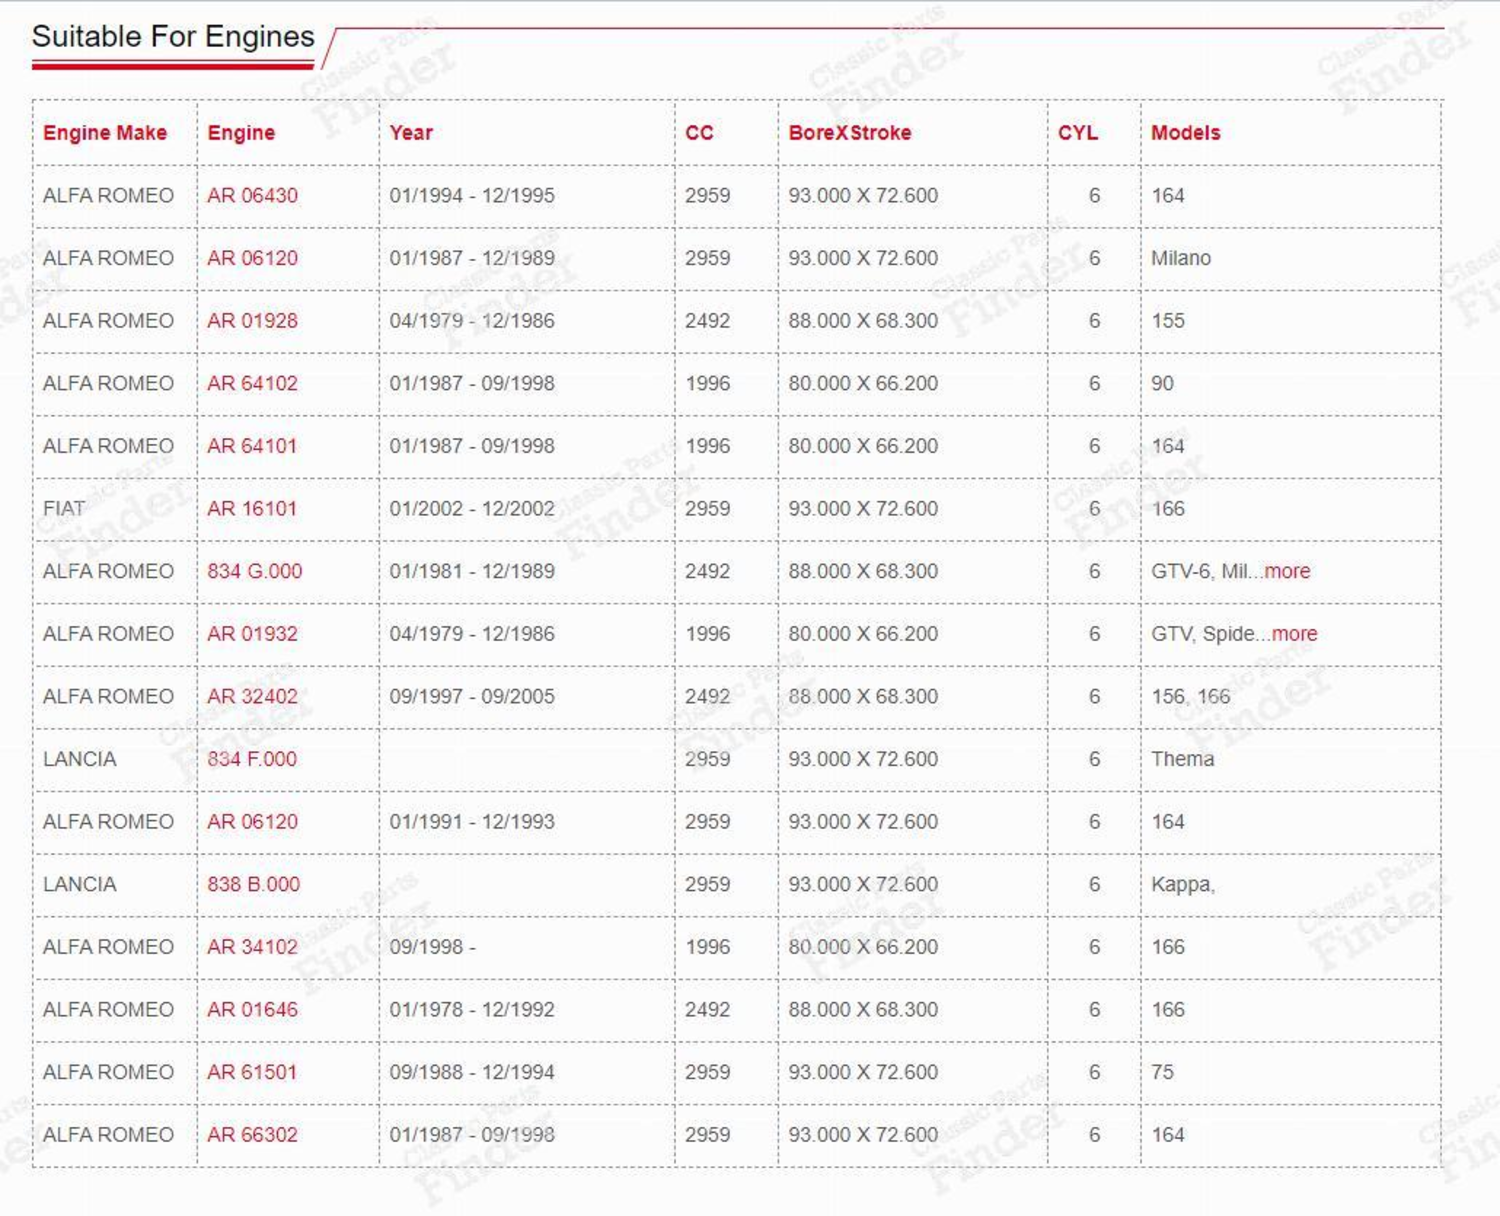1500x1216 pixels.
Task: Open Lancia Thema 834 F.000 engine link
Action: (x=252, y=759)
